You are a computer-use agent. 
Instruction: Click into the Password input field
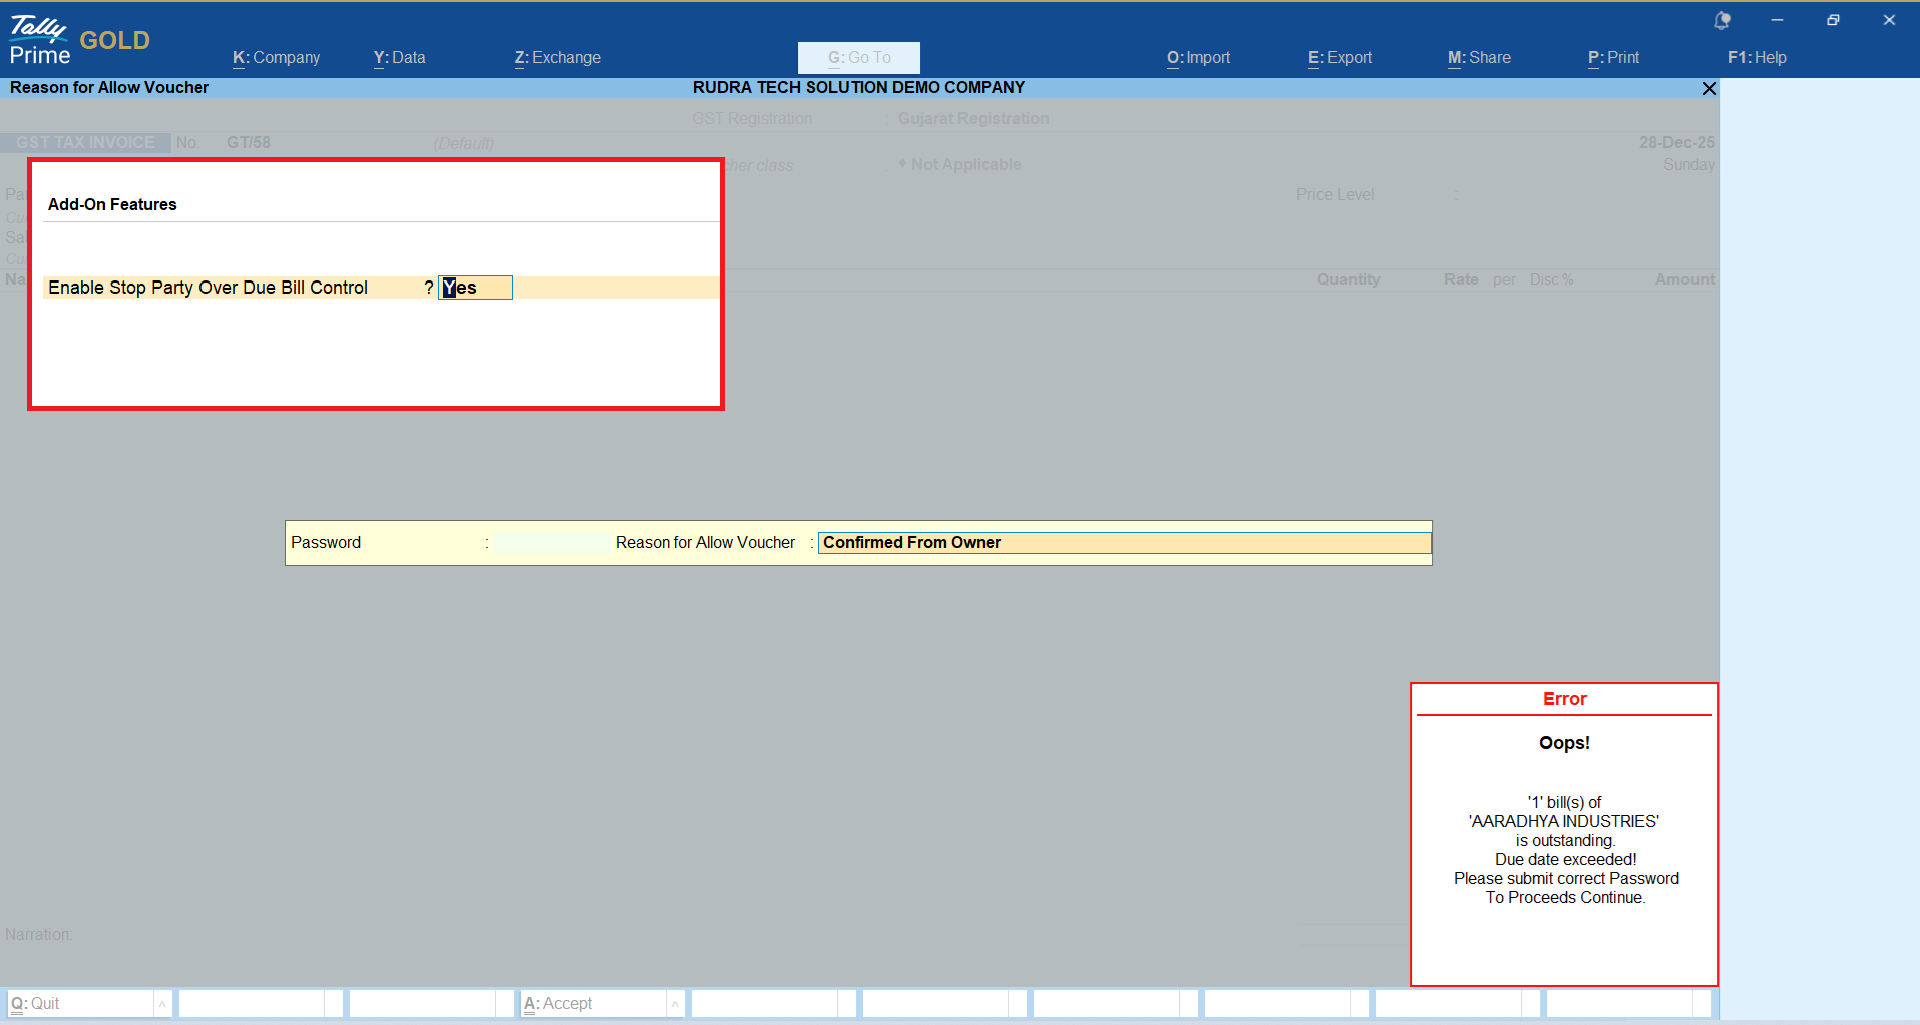[551, 543]
